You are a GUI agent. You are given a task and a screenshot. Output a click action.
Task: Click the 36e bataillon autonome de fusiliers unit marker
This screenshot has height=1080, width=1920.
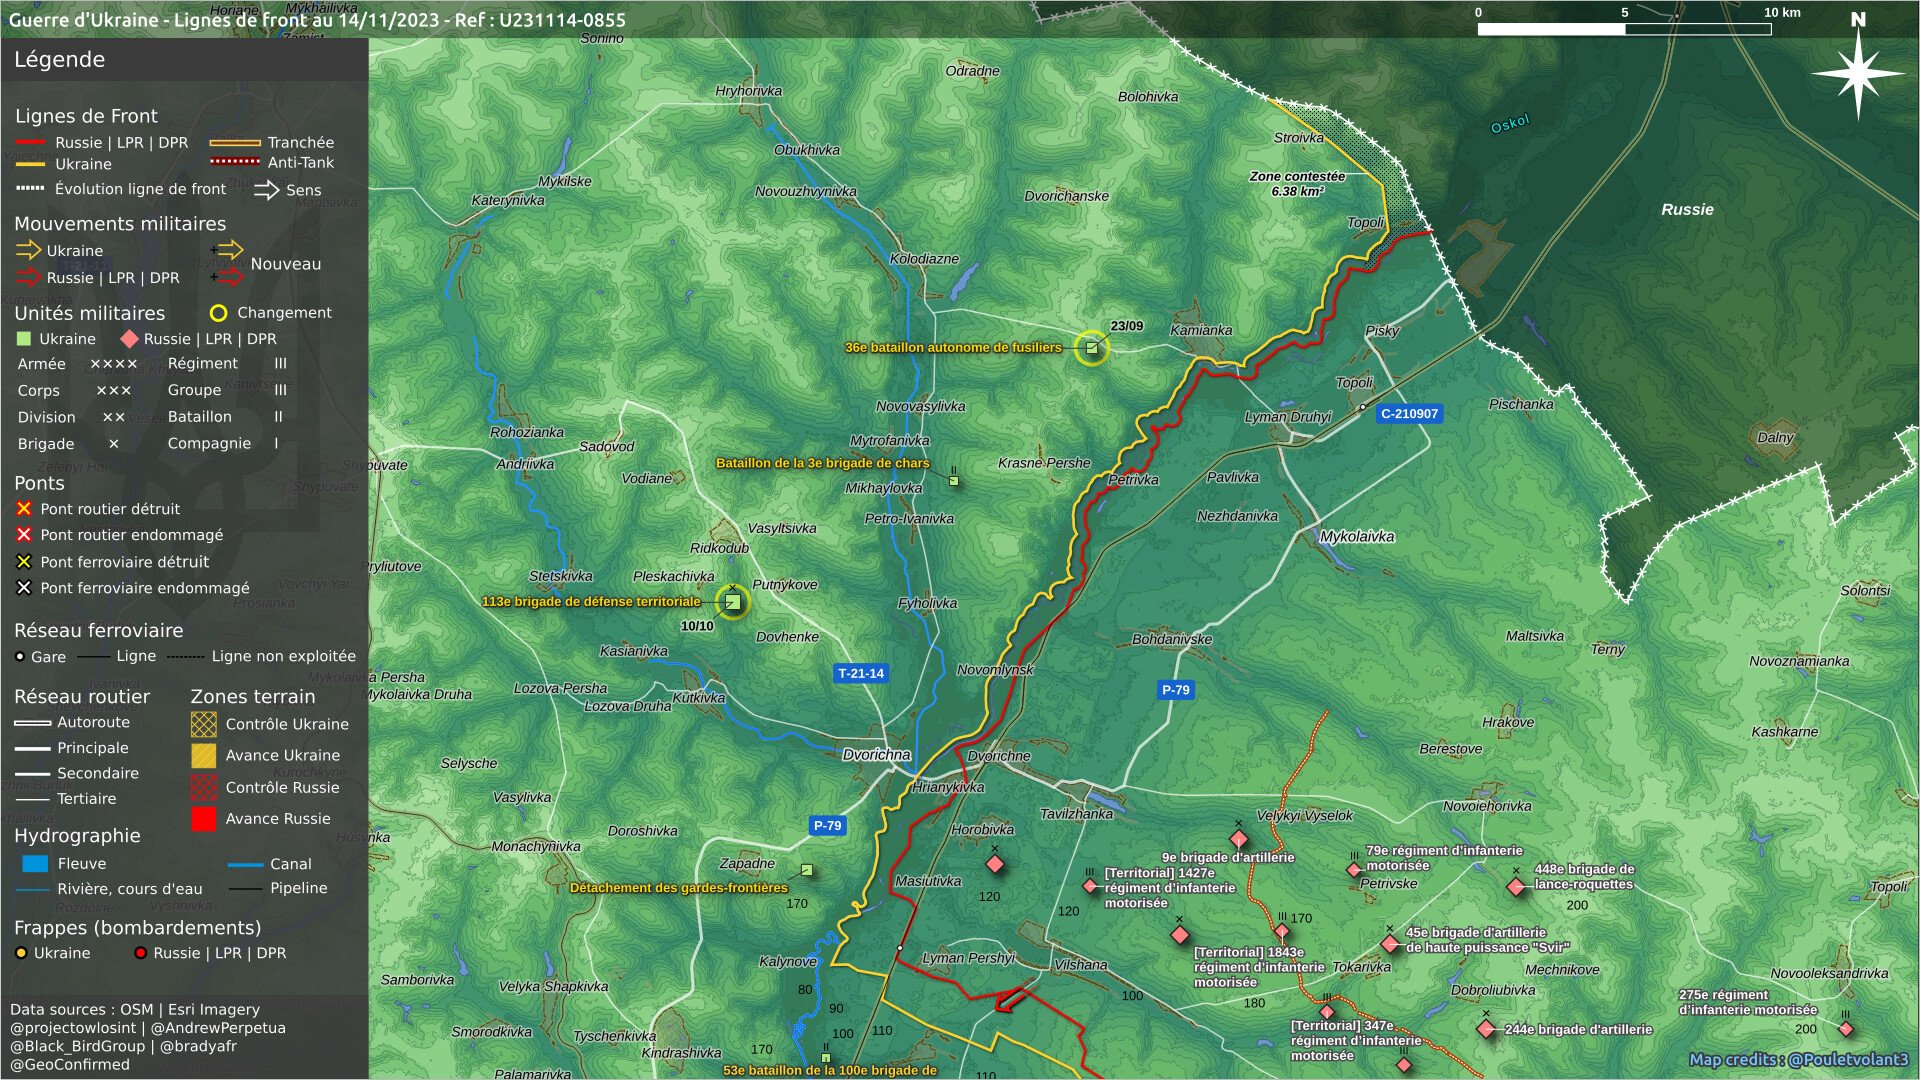(x=1091, y=348)
